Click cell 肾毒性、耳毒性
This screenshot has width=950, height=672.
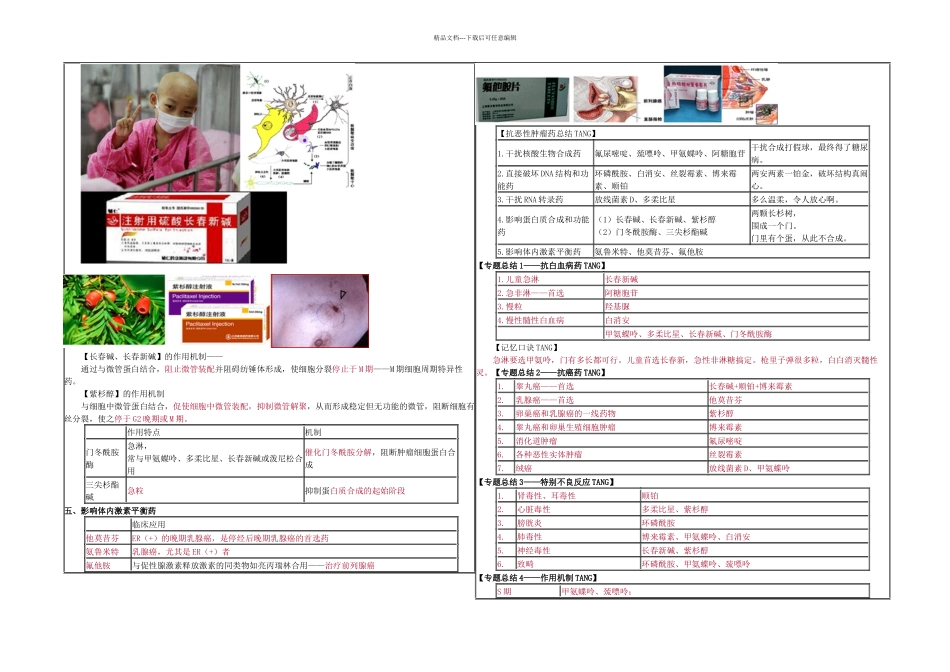(546, 496)
